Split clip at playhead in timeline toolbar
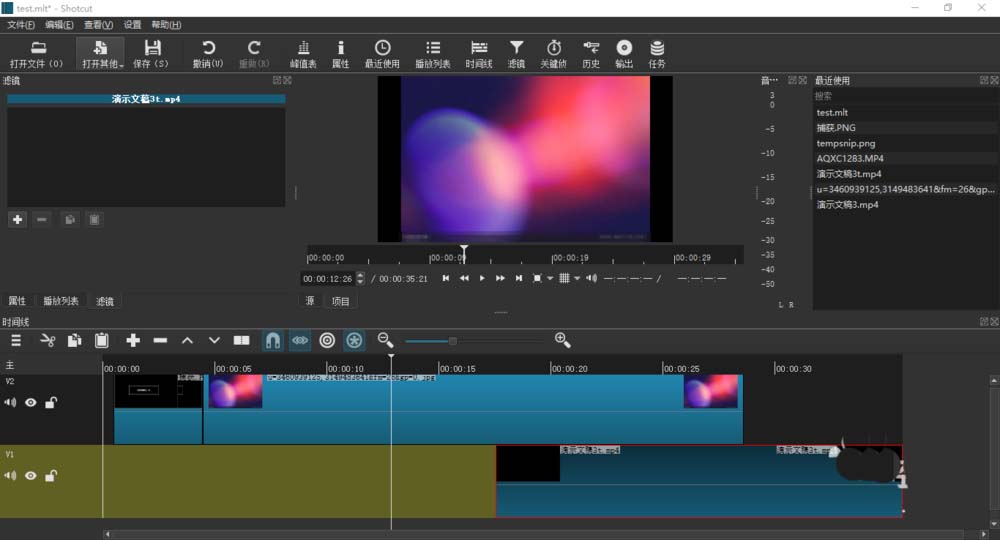 pos(241,340)
